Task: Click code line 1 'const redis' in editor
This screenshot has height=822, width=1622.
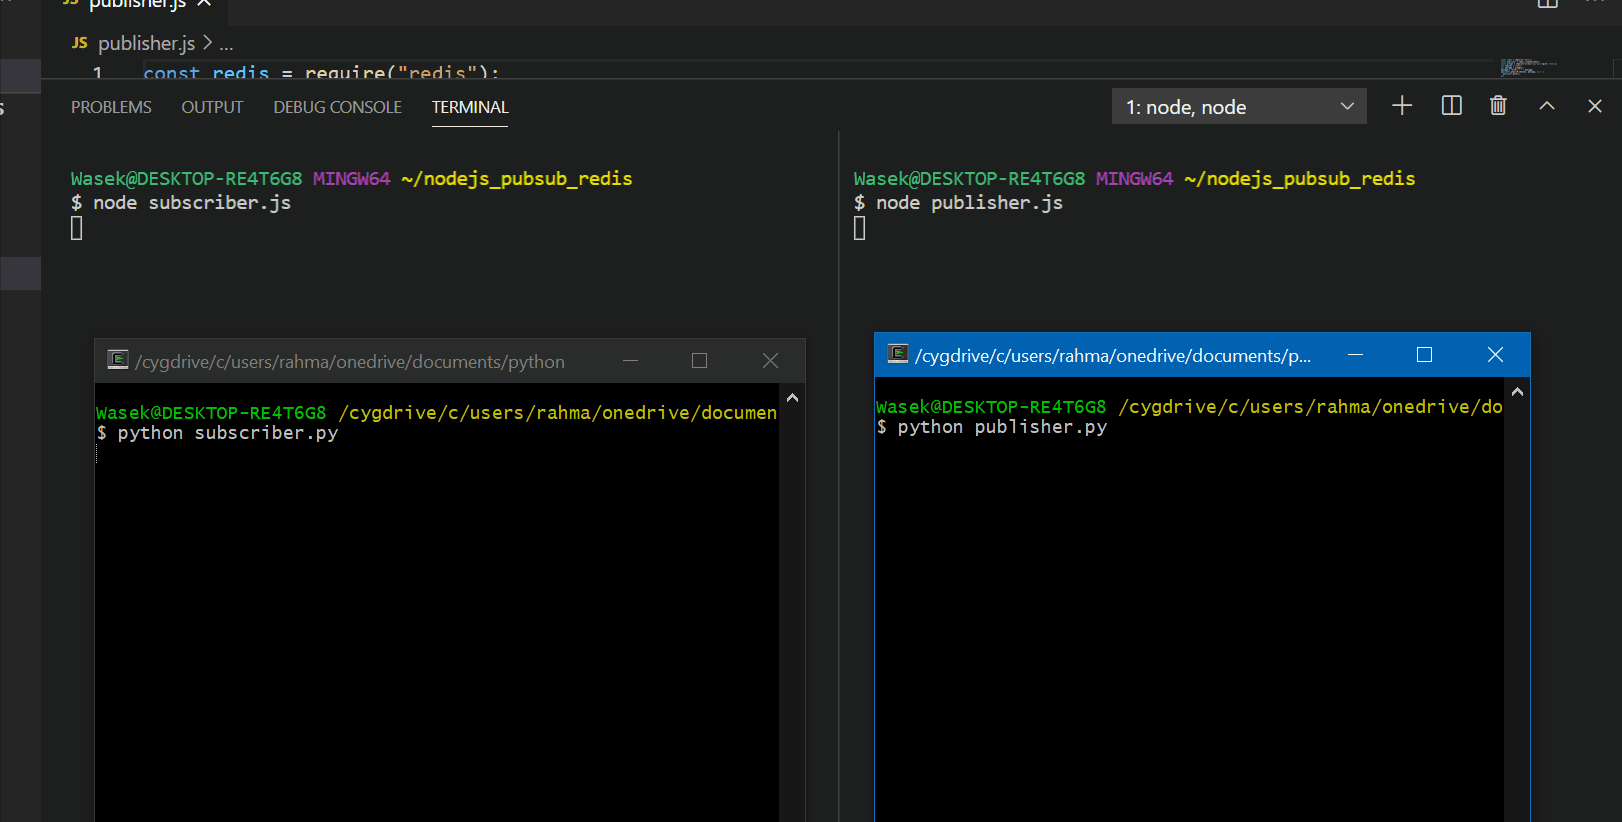Action: [321, 72]
